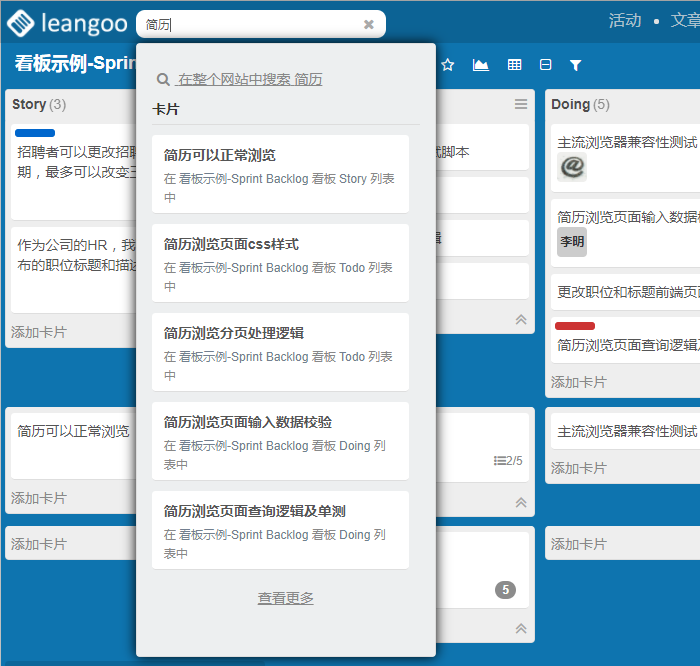The image size is (700, 666).
Task: Click the blue label on the Story card
Action: pyautogui.click(x=35, y=133)
